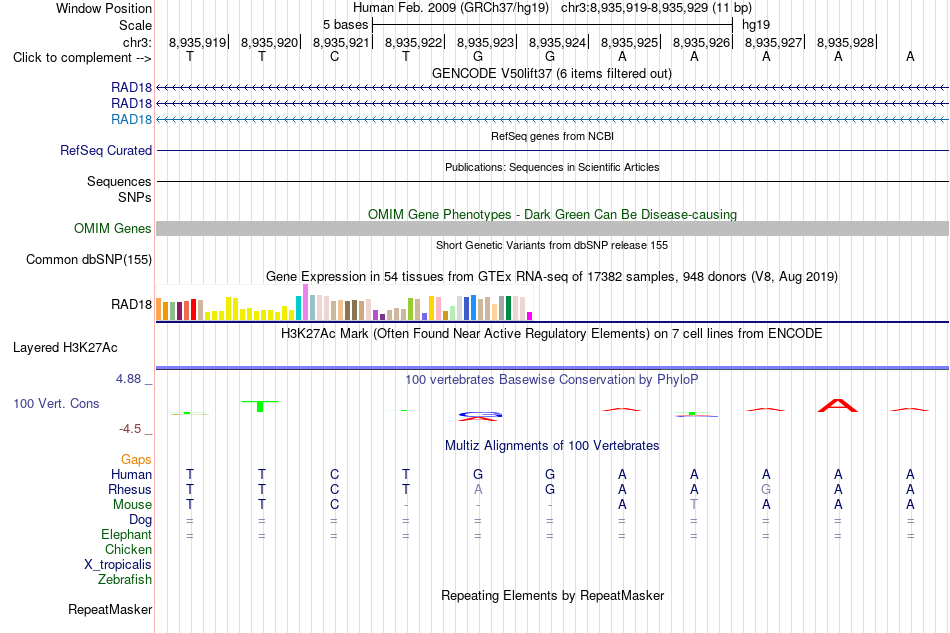Click "chr3:8,935,919-8,935,929 (11 bp)" position text
This screenshot has width=950, height=633.
(657, 8)
